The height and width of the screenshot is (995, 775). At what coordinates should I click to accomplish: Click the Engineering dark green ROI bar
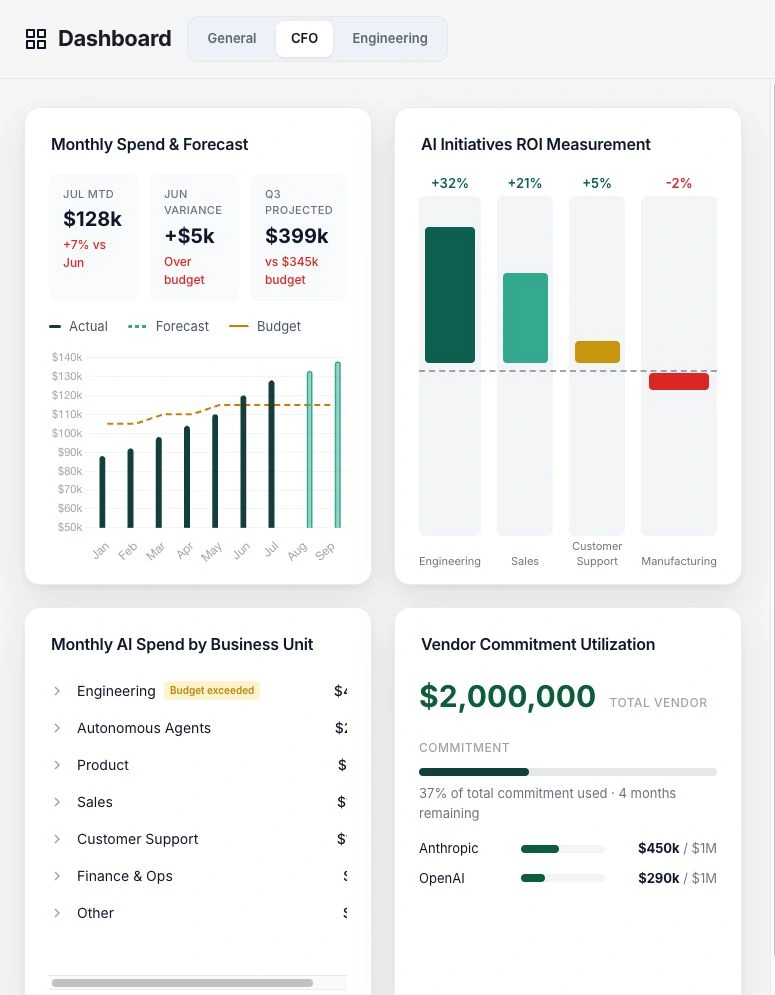click(450, 295)
